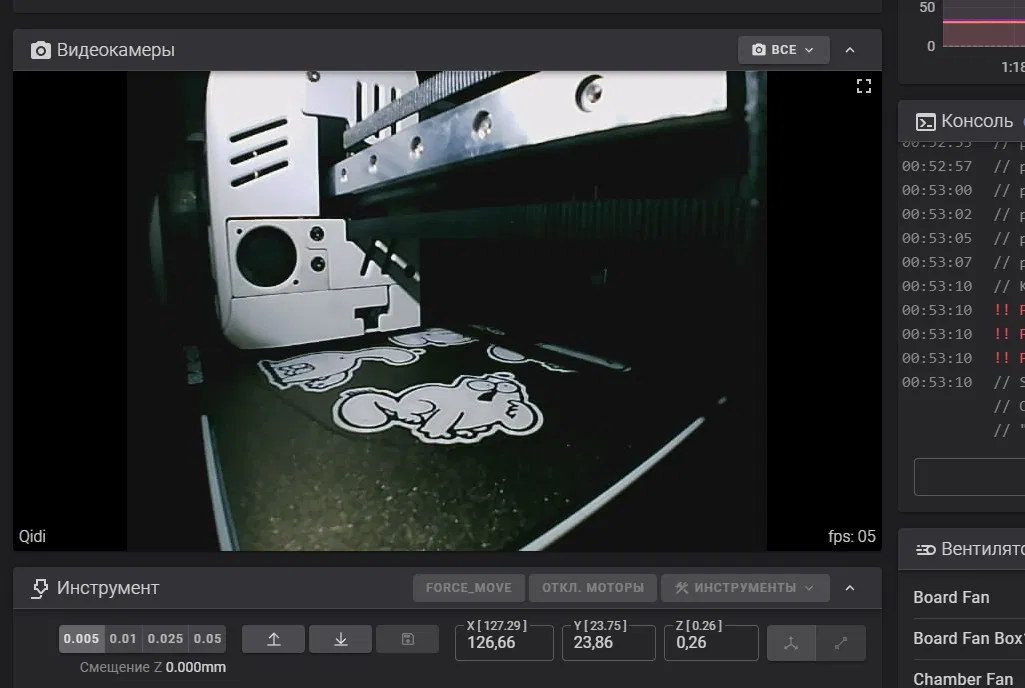
Task: Click the fps: 05 indicator
Action: pos(852,536)
